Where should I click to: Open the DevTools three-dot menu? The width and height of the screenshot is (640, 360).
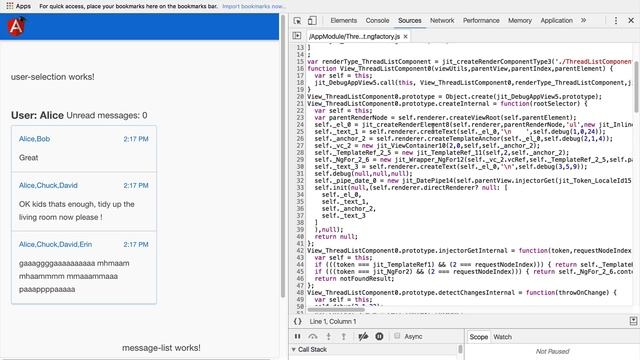click(x=616, y=20)
